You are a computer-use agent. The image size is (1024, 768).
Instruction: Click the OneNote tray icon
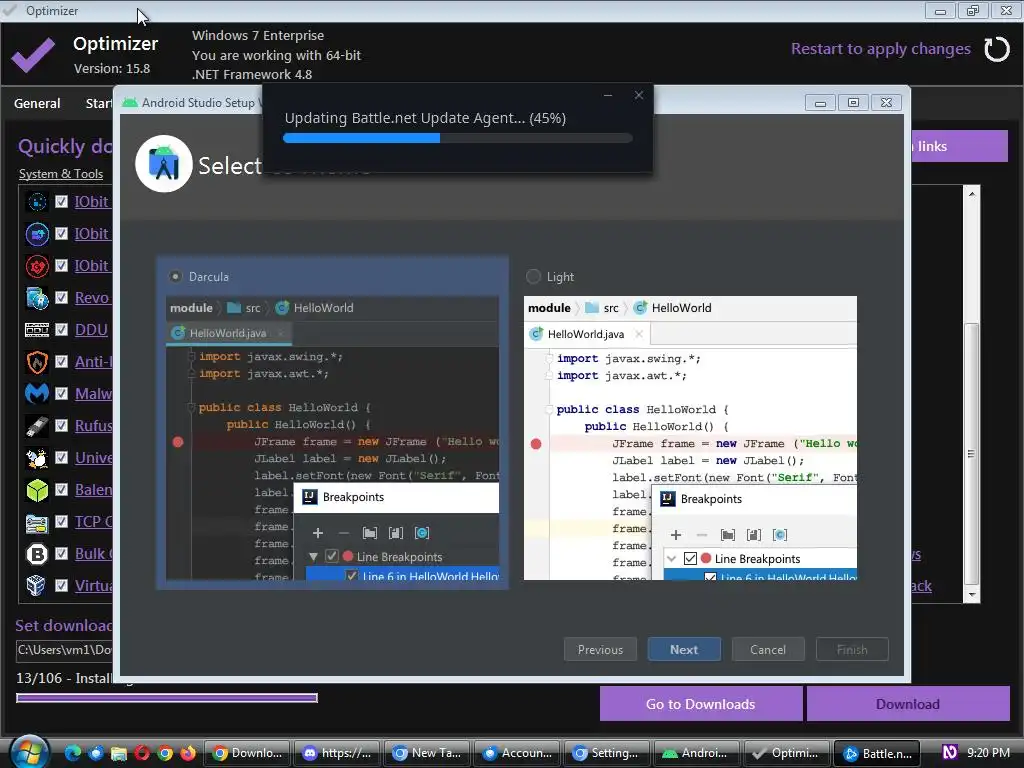click(950, 752)
